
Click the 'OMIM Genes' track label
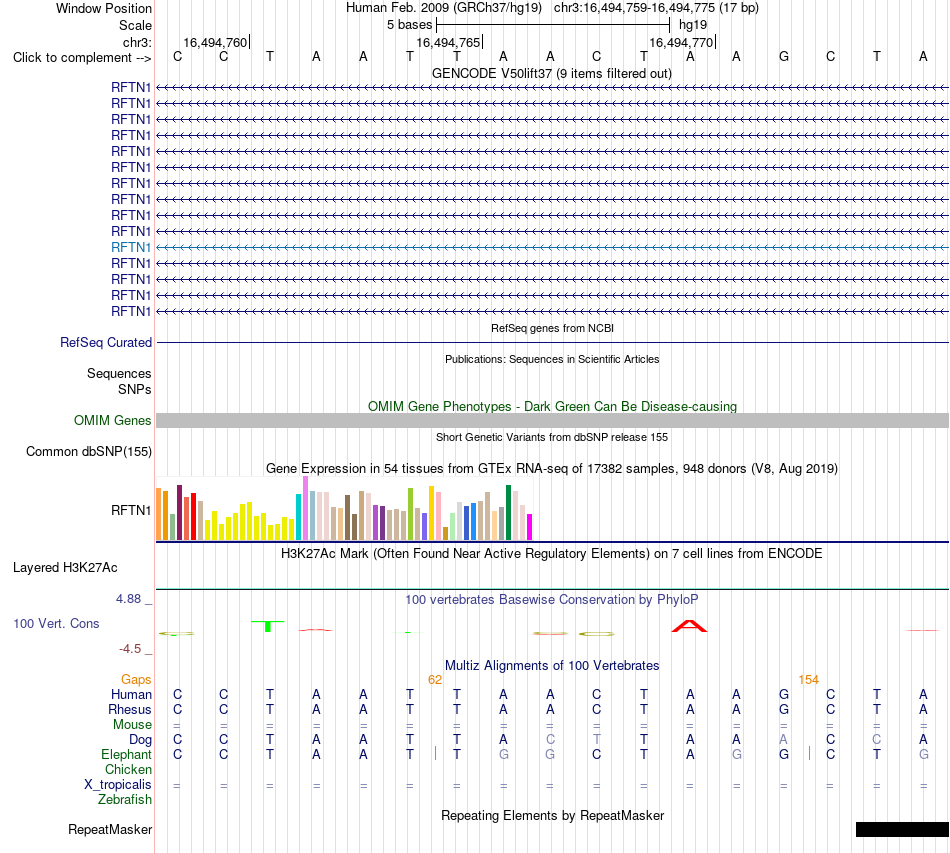pyautogui.click(x=112, y=420)
